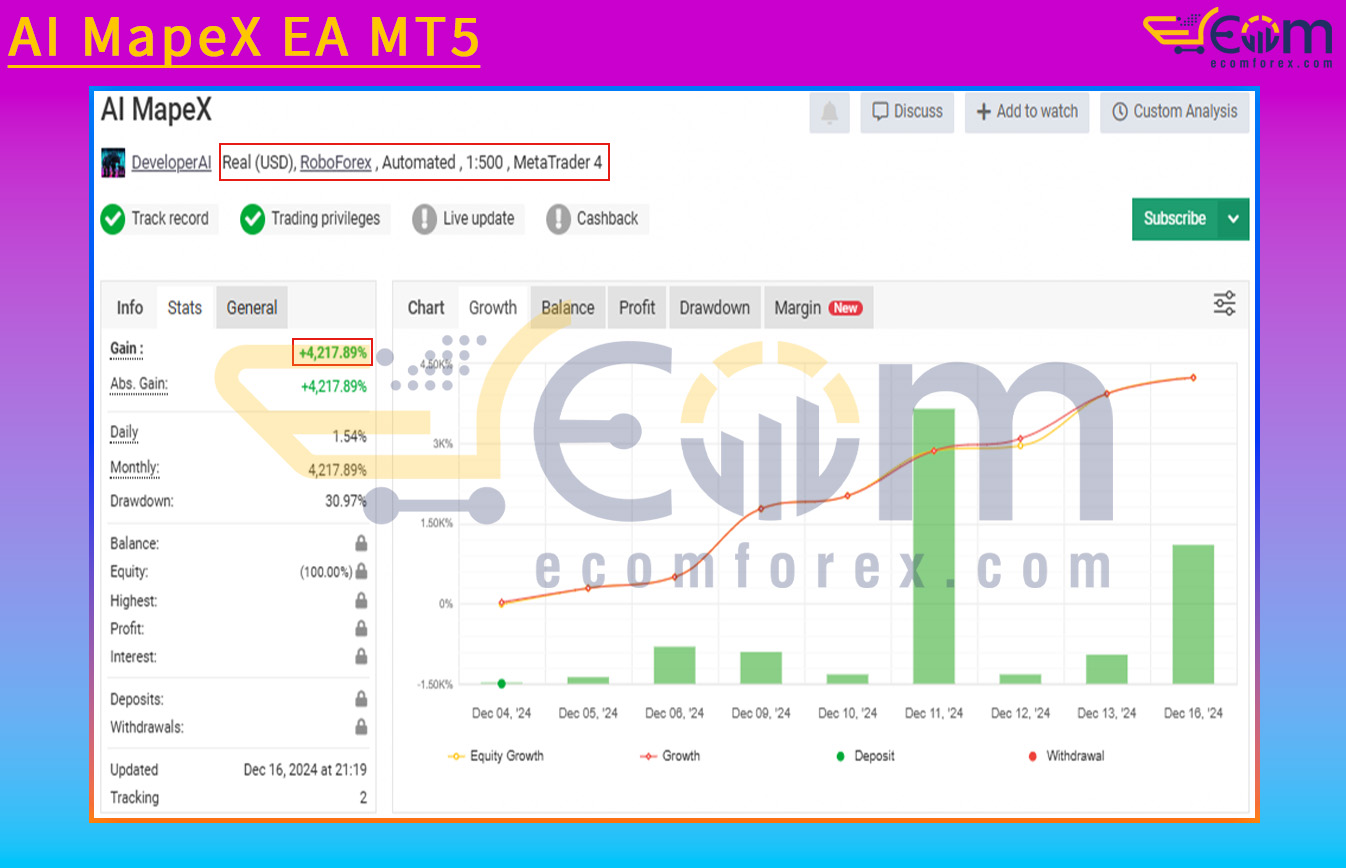Click the tall Dec 11 '24 bar
This screenshot has width=1346, height=868.
934,546
